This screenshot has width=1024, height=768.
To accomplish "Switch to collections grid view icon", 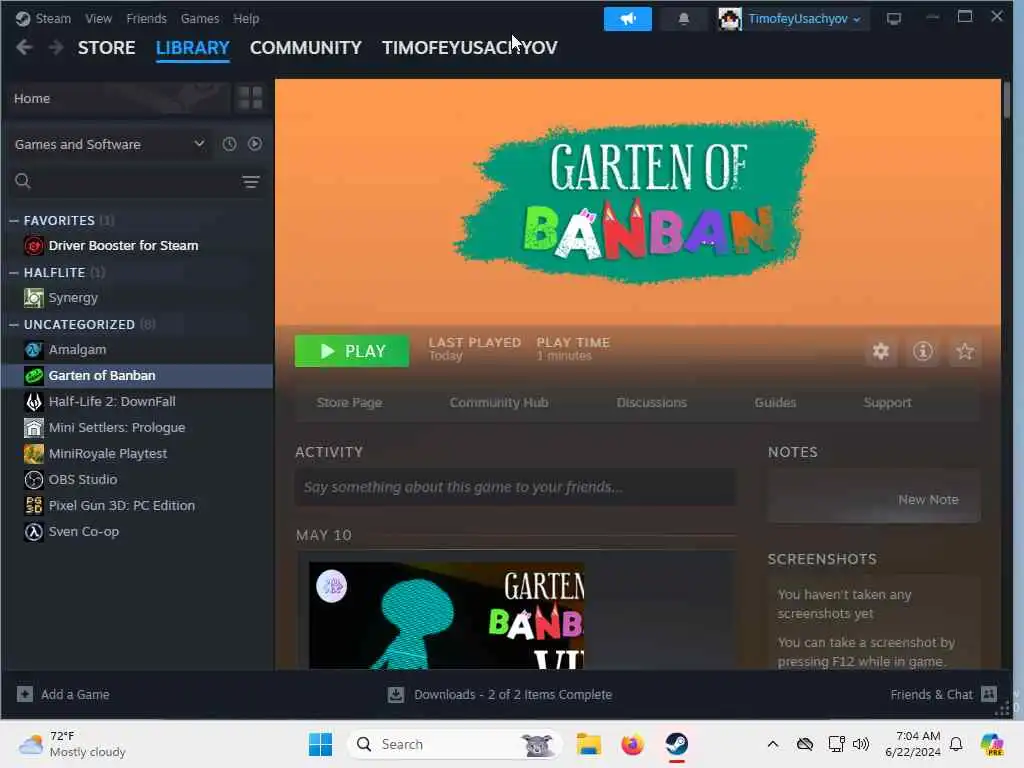I will 250,99.
